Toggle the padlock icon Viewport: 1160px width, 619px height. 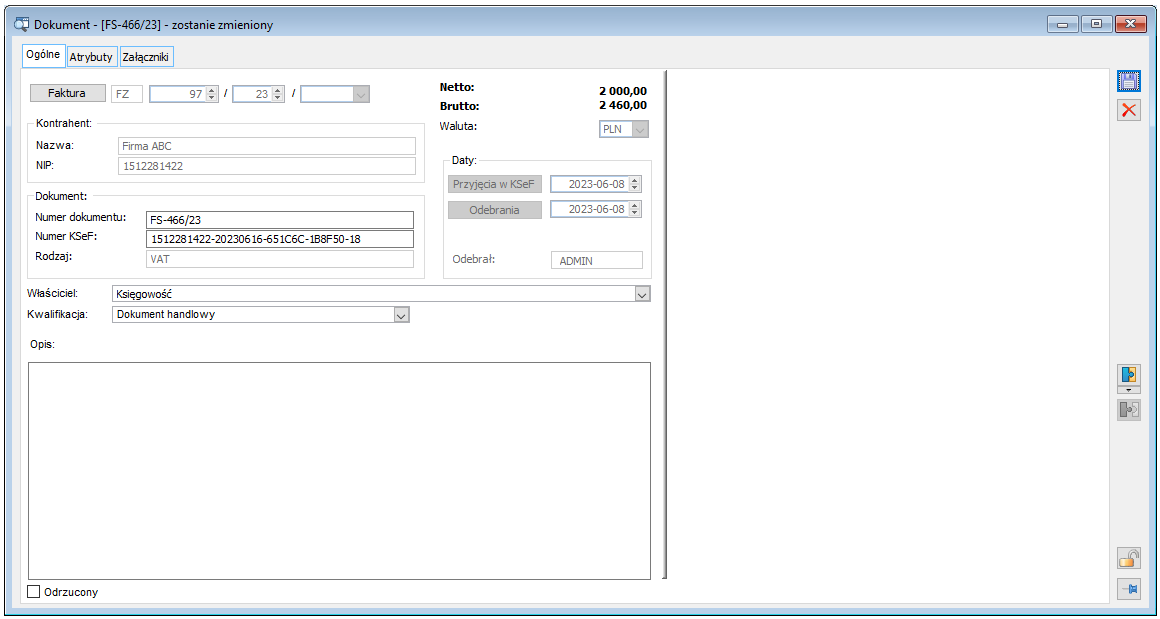pos(1129,558)
